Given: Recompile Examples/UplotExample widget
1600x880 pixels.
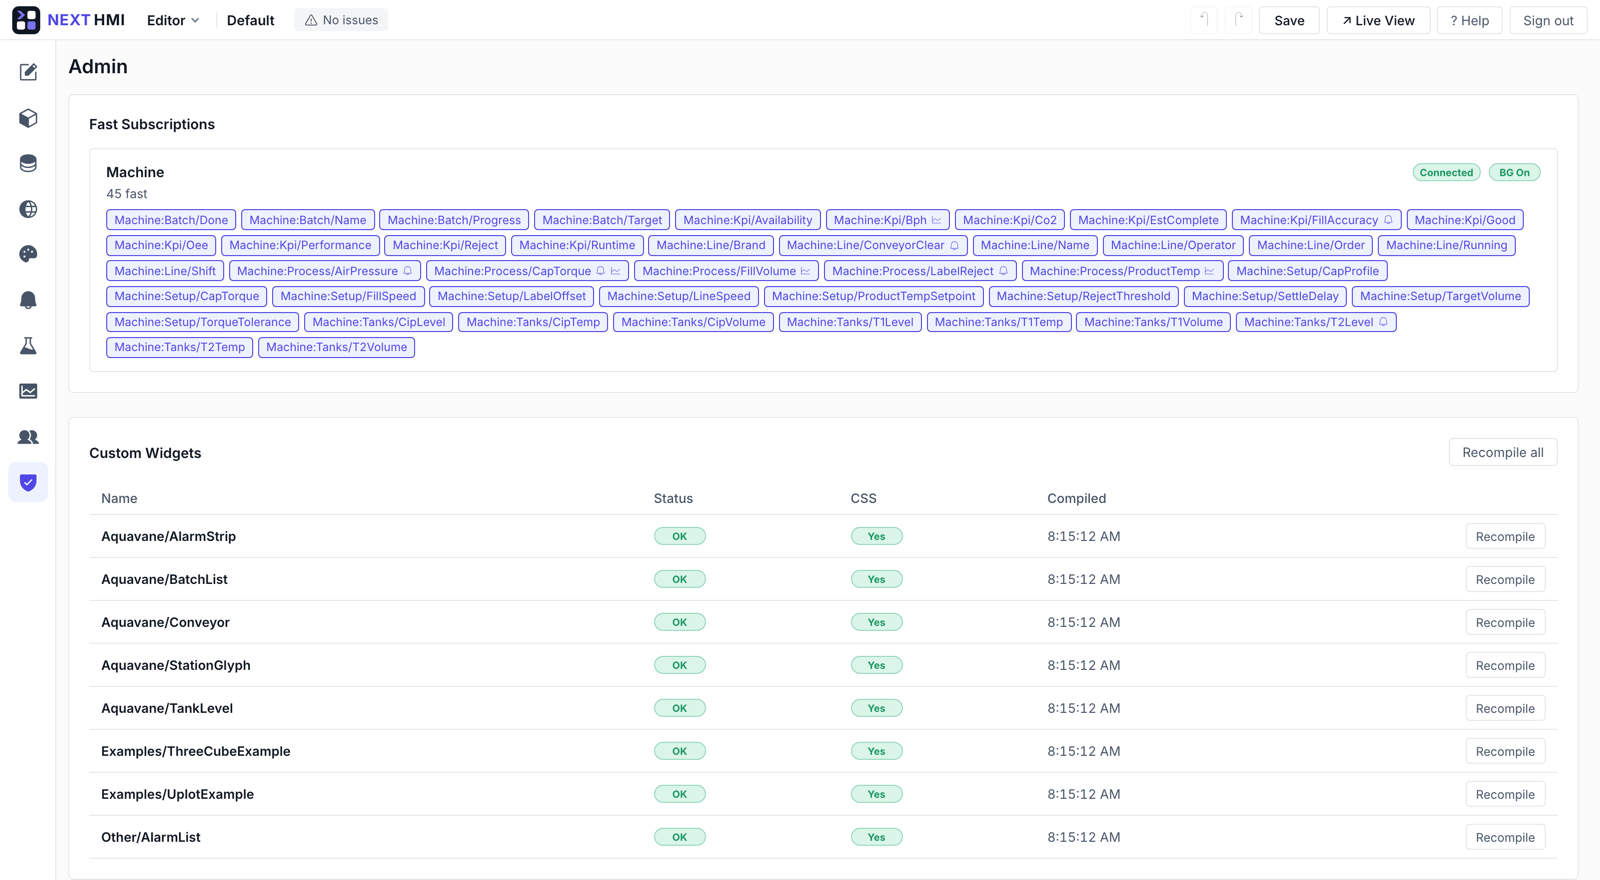Looking at the screenshot, I should tap(1505, 795).
